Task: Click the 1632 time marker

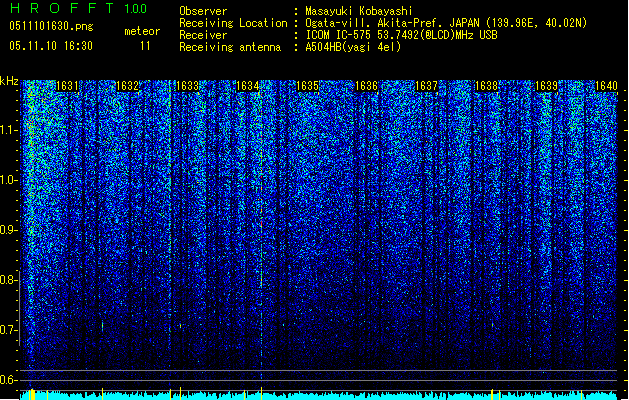Action: pos(127,86)
